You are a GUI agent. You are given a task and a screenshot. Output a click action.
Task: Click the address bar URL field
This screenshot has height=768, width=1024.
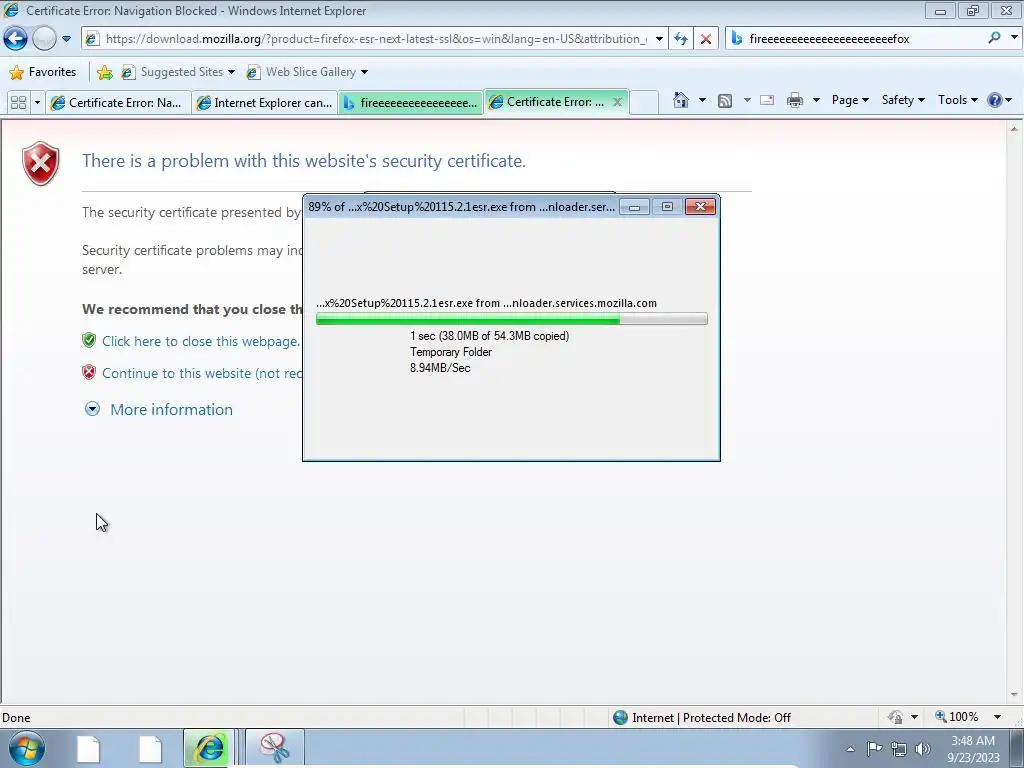[x=374, y=39]
